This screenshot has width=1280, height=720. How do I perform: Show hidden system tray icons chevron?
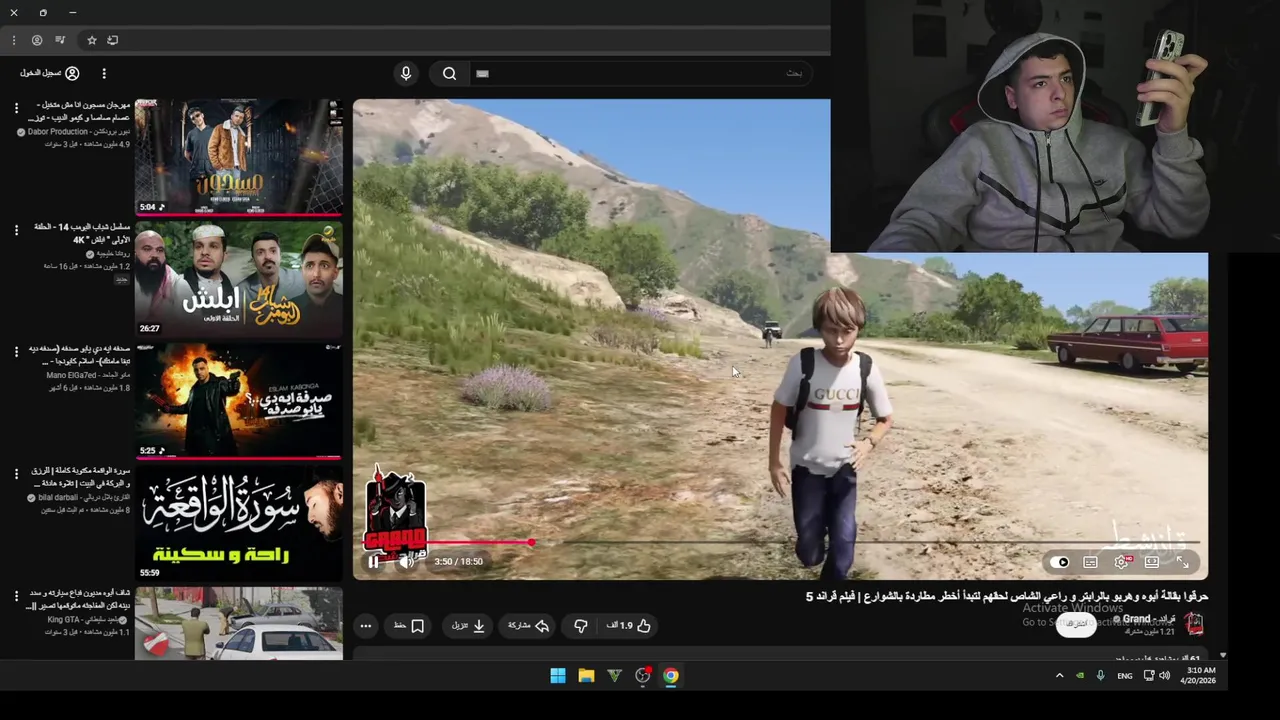click(x=1059, y=676)
